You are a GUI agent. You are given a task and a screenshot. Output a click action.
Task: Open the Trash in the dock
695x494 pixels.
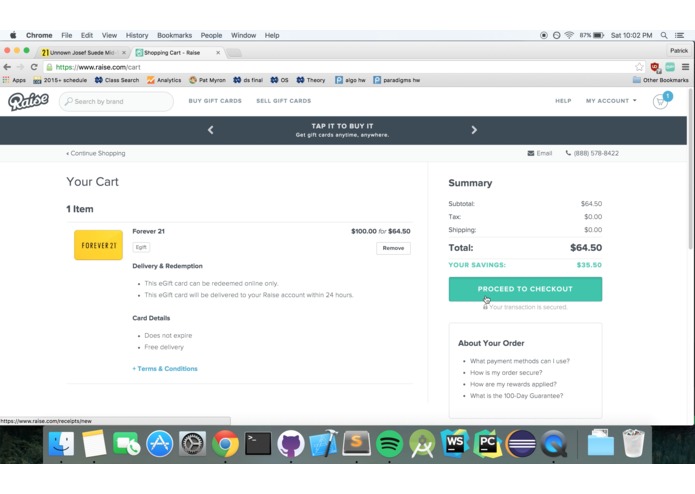tap(633, 443)
